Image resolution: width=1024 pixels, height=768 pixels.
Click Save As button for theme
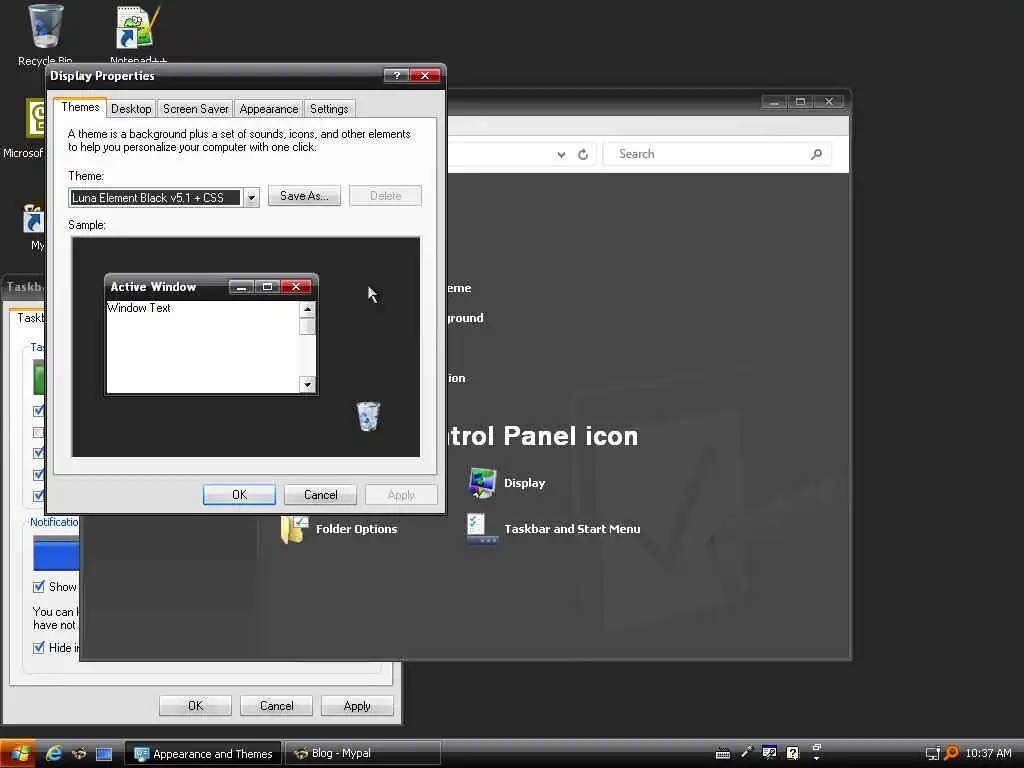(x=304, y=196)
